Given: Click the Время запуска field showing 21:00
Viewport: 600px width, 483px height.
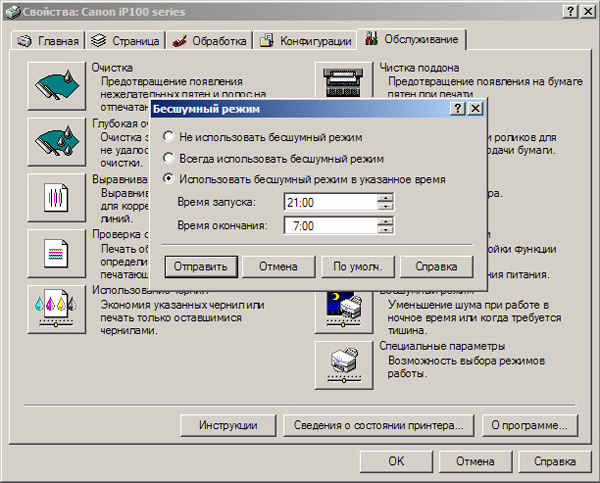Looking at the screenshot, I should point(331,202).
